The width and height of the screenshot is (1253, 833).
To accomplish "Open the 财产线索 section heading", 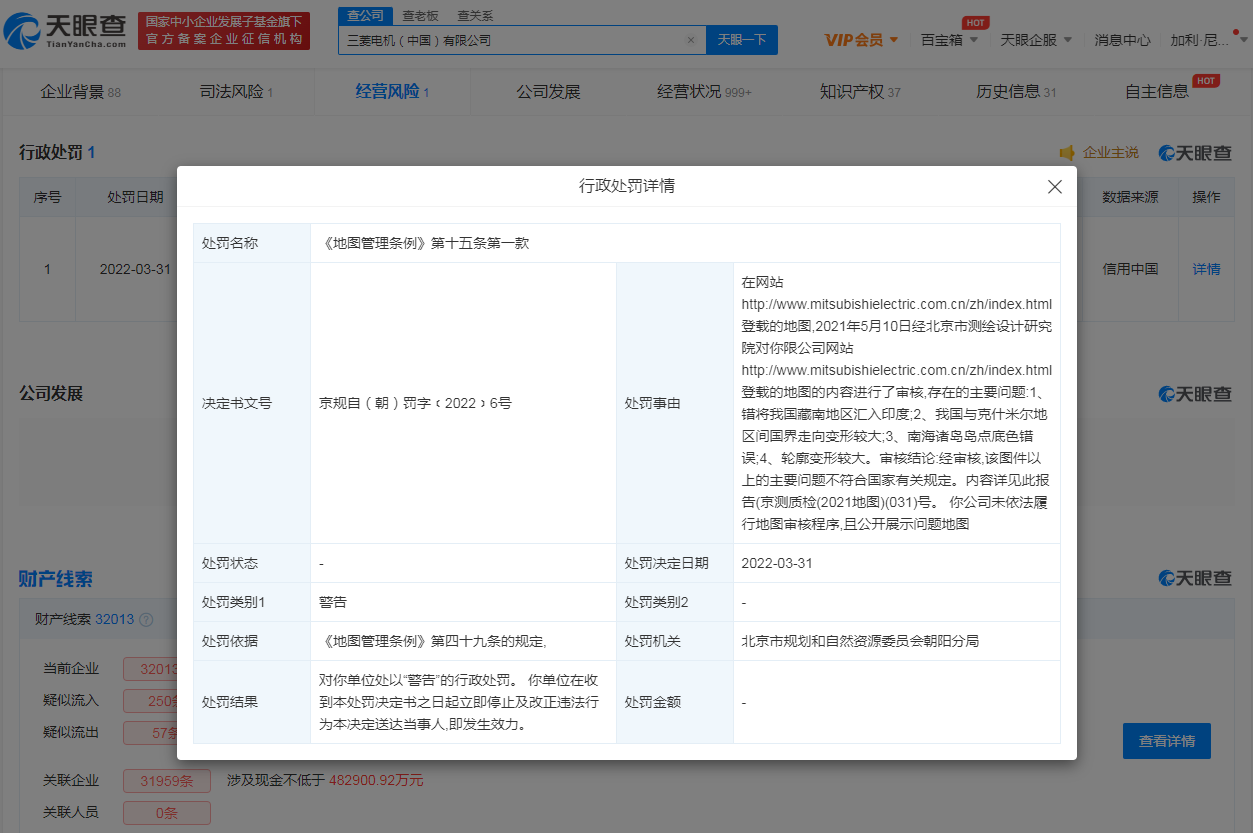I will pos(56,579).
